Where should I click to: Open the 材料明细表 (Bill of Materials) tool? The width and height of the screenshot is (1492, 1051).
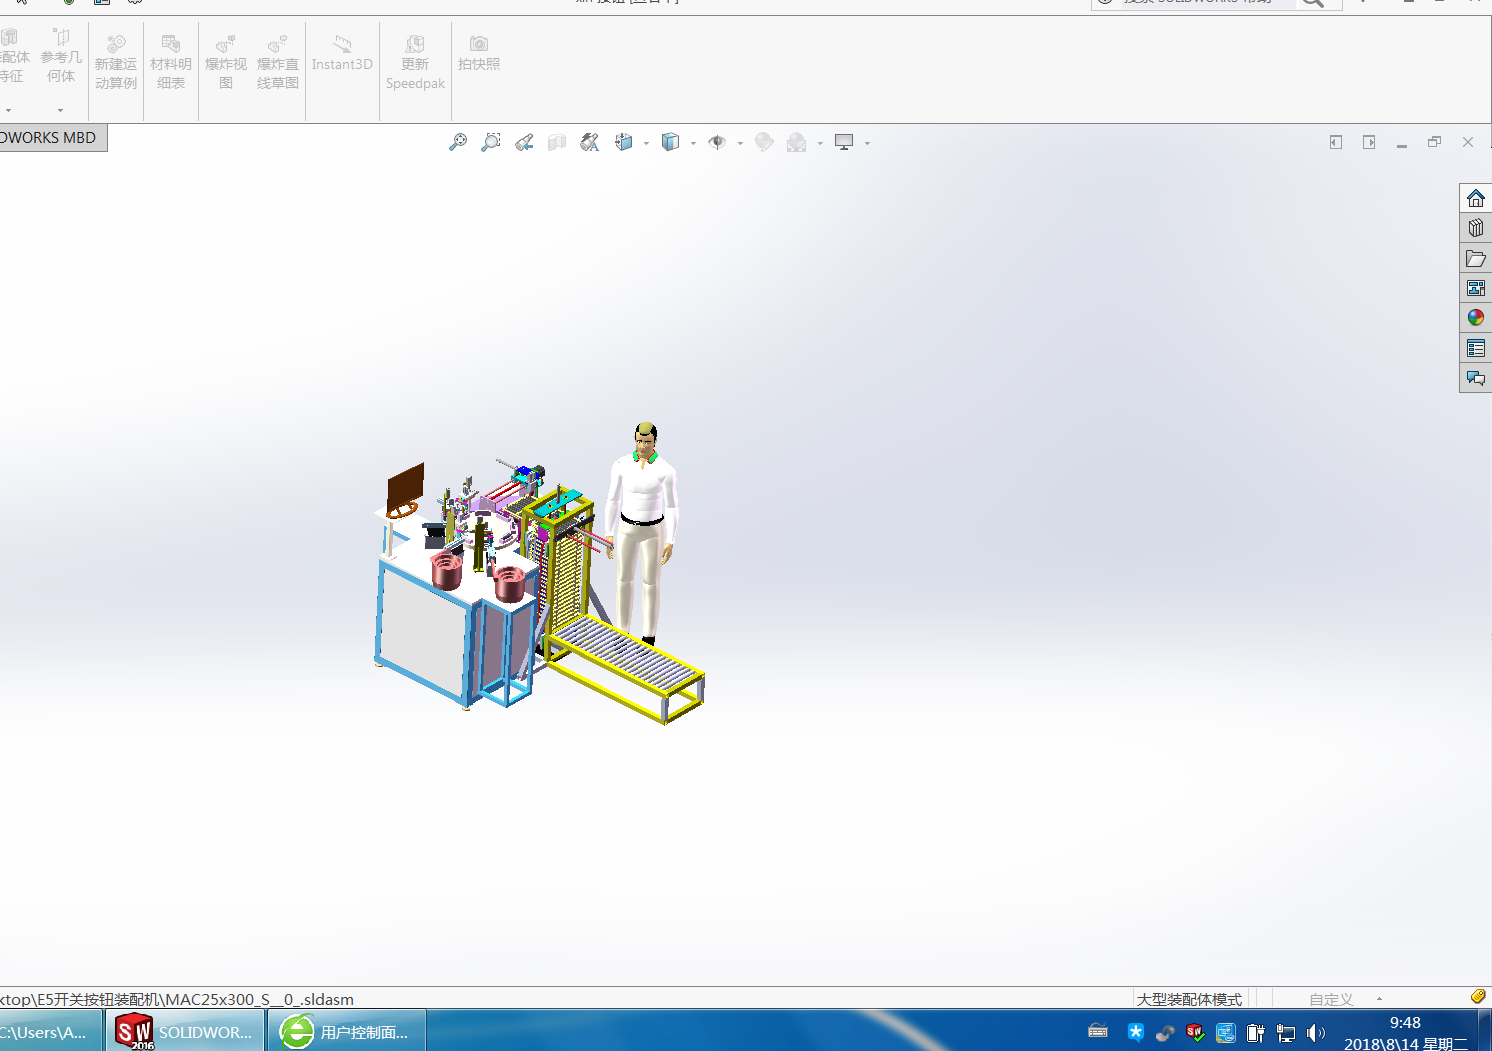point(171,62)
